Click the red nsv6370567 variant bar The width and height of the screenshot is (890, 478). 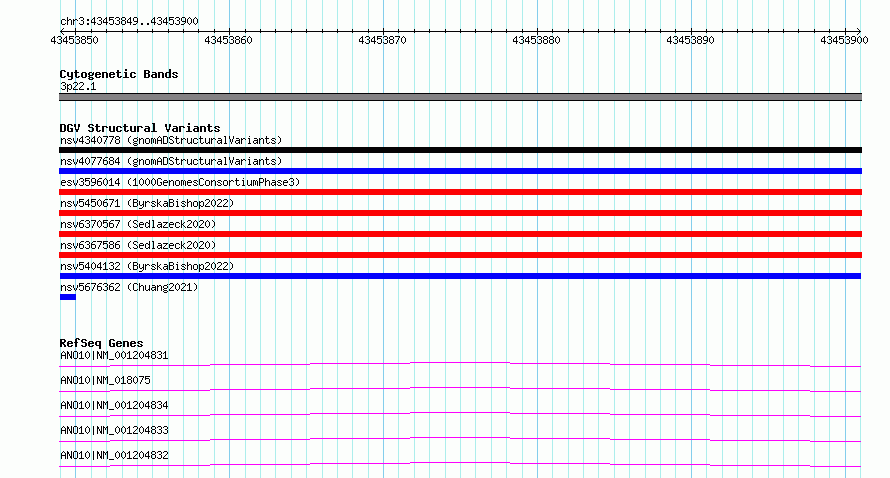pos(460,234)
